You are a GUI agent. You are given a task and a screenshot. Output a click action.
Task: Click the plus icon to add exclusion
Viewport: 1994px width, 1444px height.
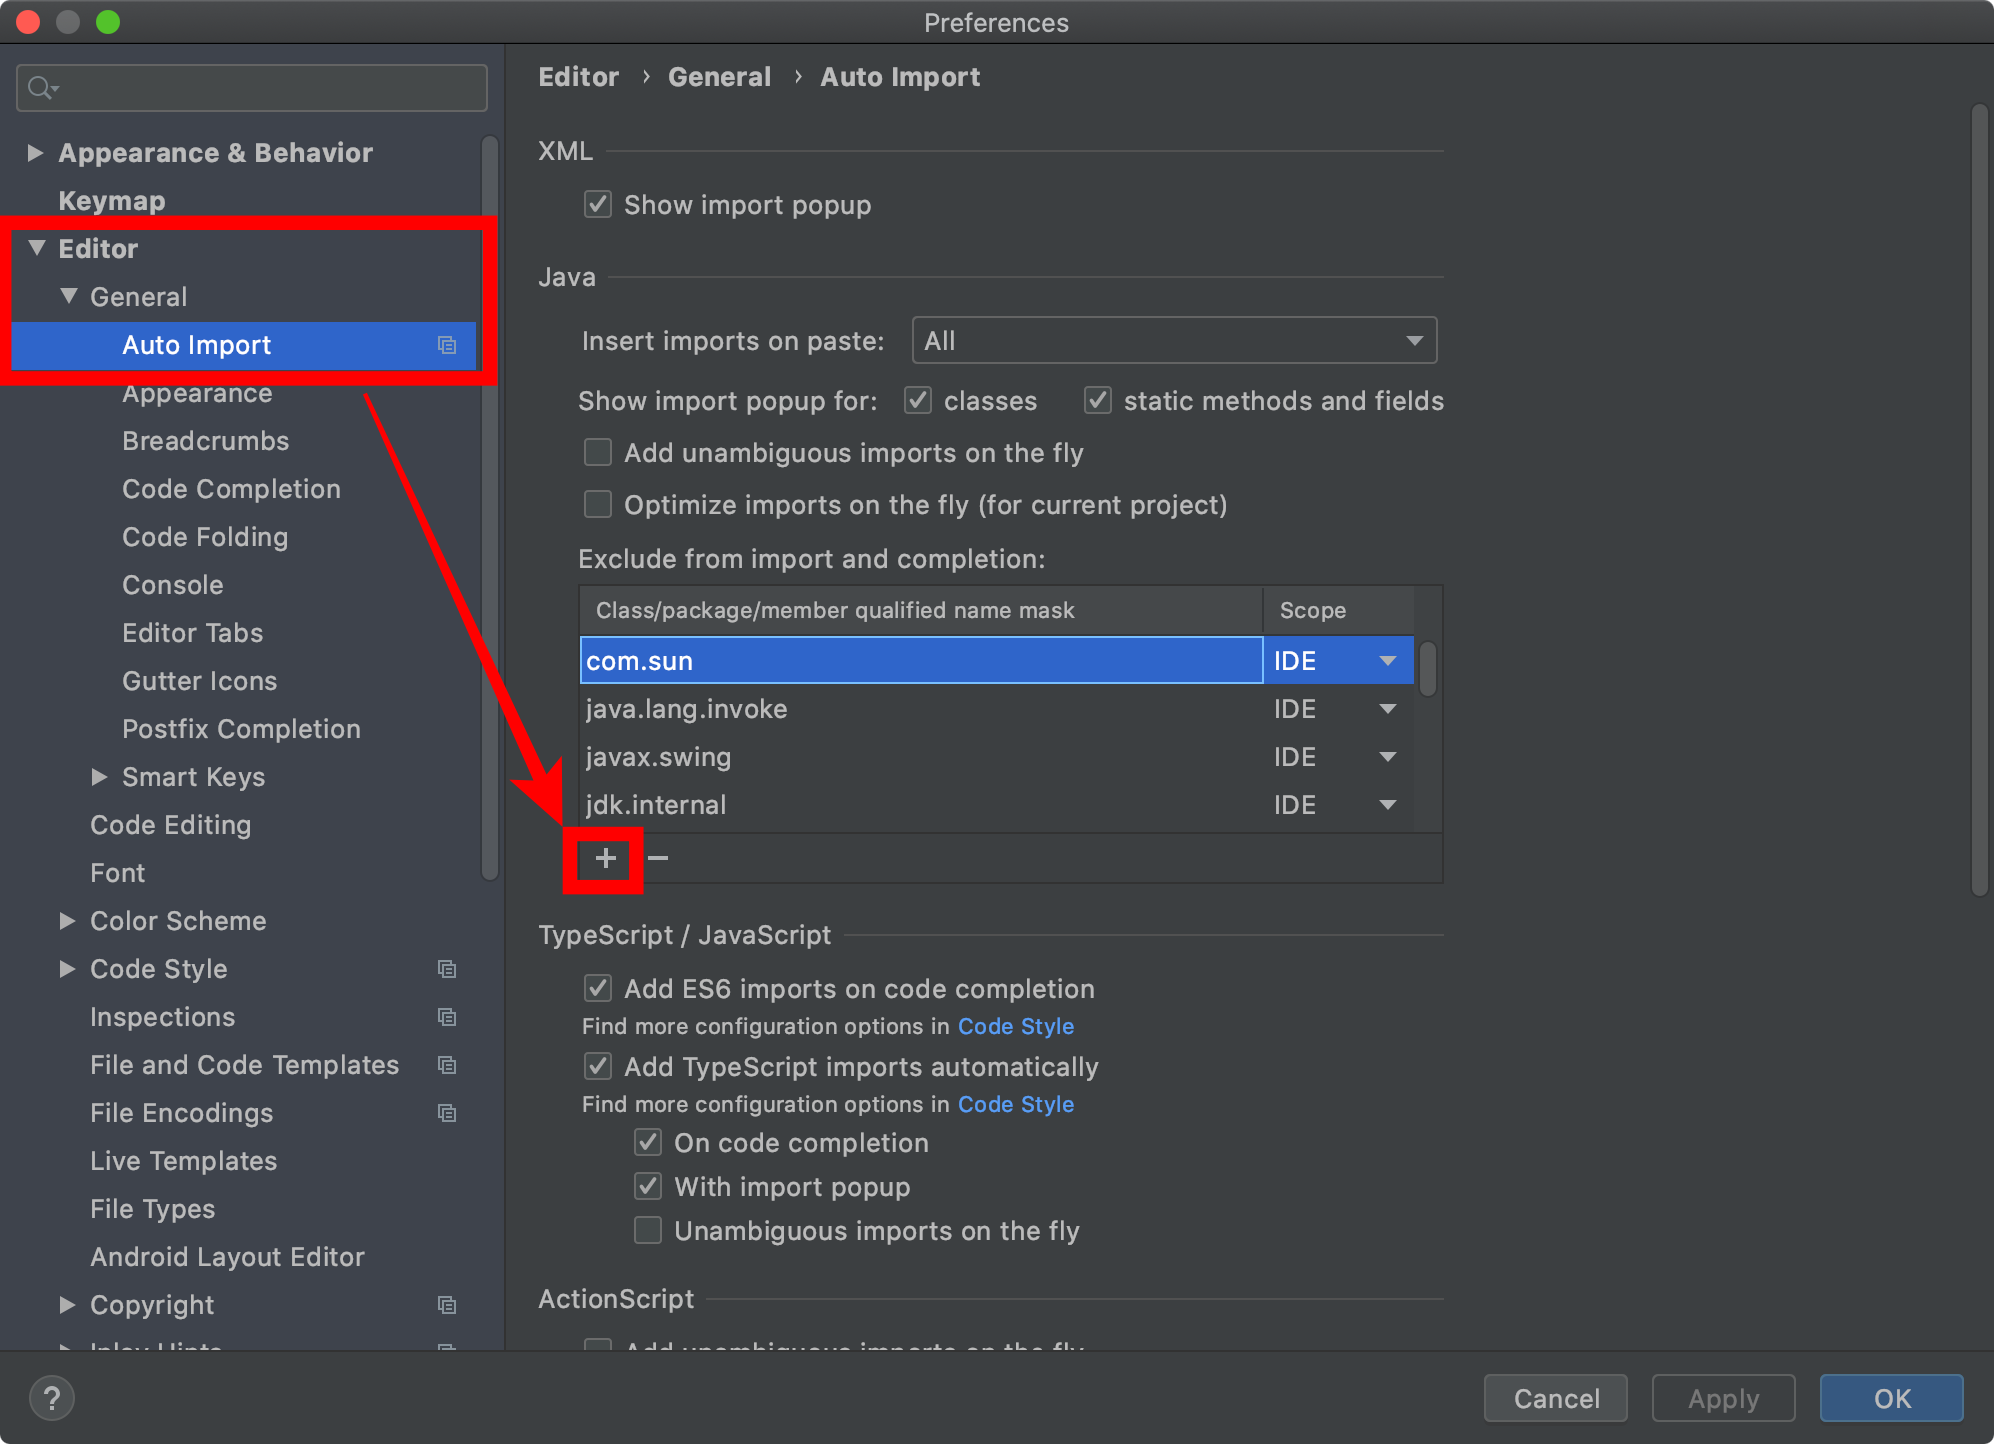click(605, 858)
